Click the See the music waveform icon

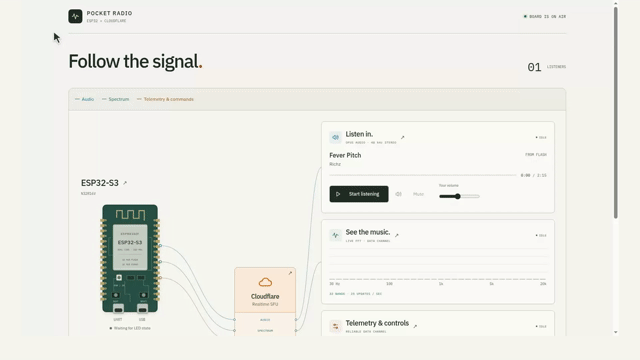pos(335,235)
